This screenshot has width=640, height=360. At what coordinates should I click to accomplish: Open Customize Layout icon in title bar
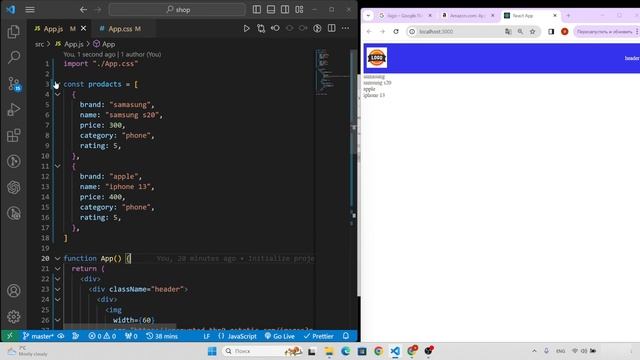pos(299,9)
